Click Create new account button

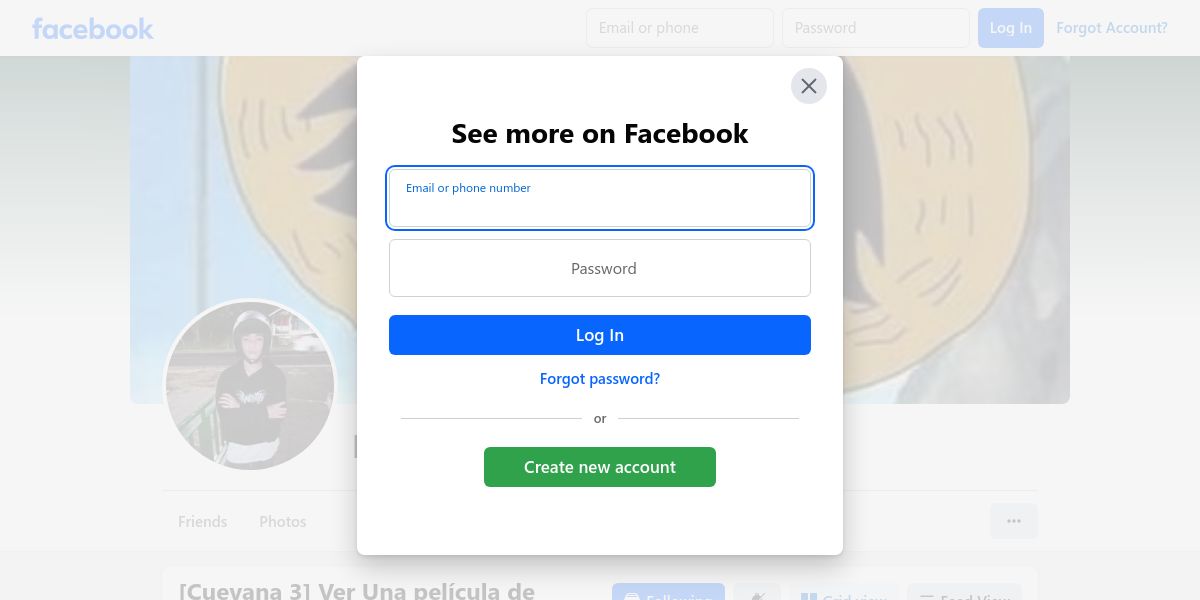point(600,467)
